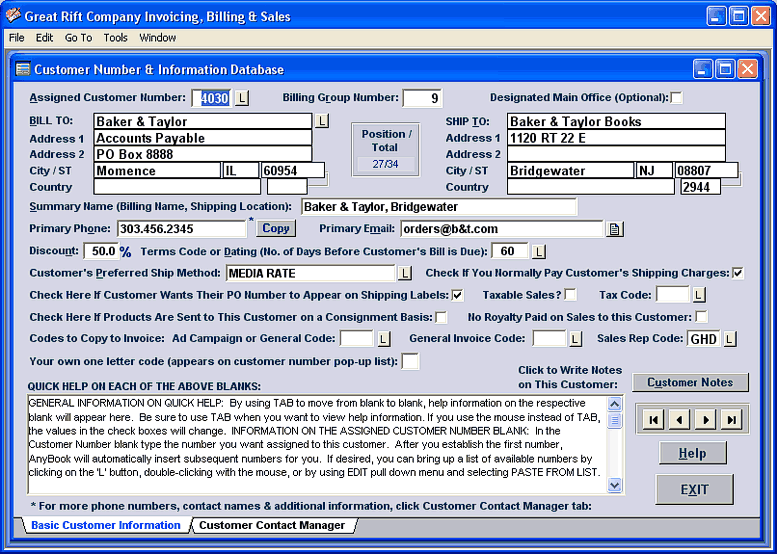Click the Billing Group Number field
The width and height of the screenshot is (777, 554).
pos(422,98)
